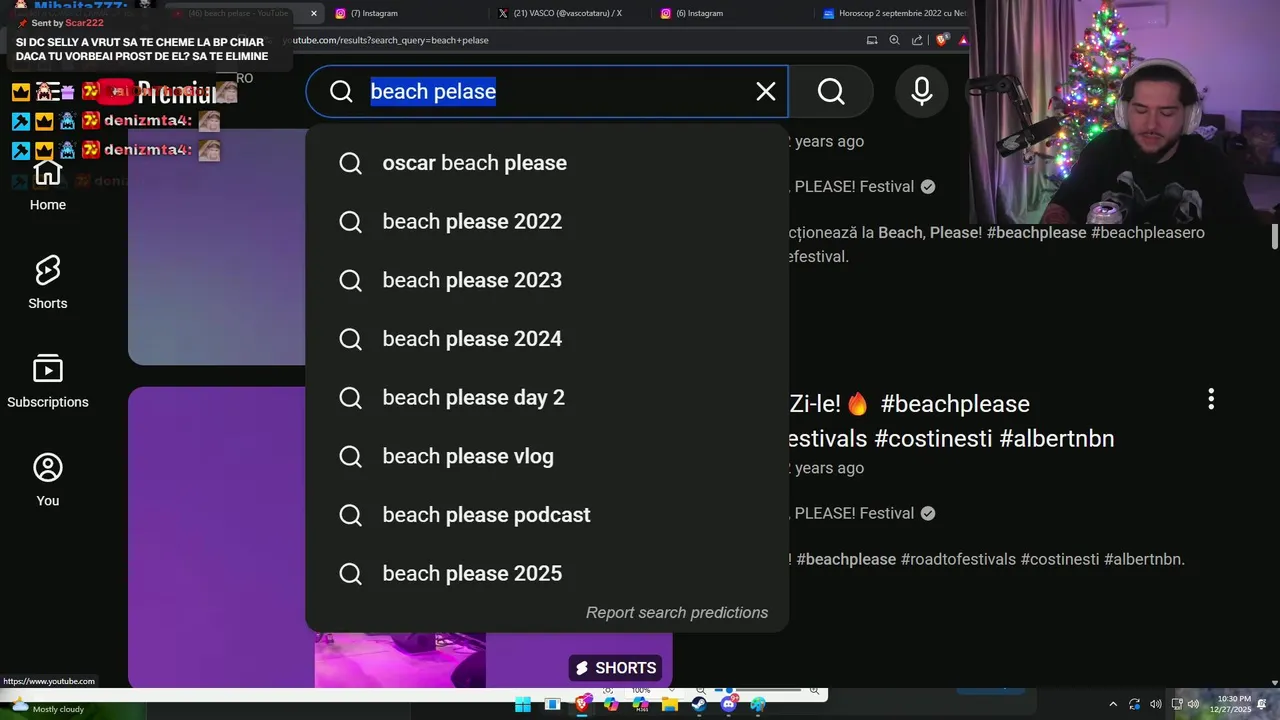
Task: Click the first result's 'PLEASE! Festival' channel name
Action: pyautogui.click(x=855, y=187)
